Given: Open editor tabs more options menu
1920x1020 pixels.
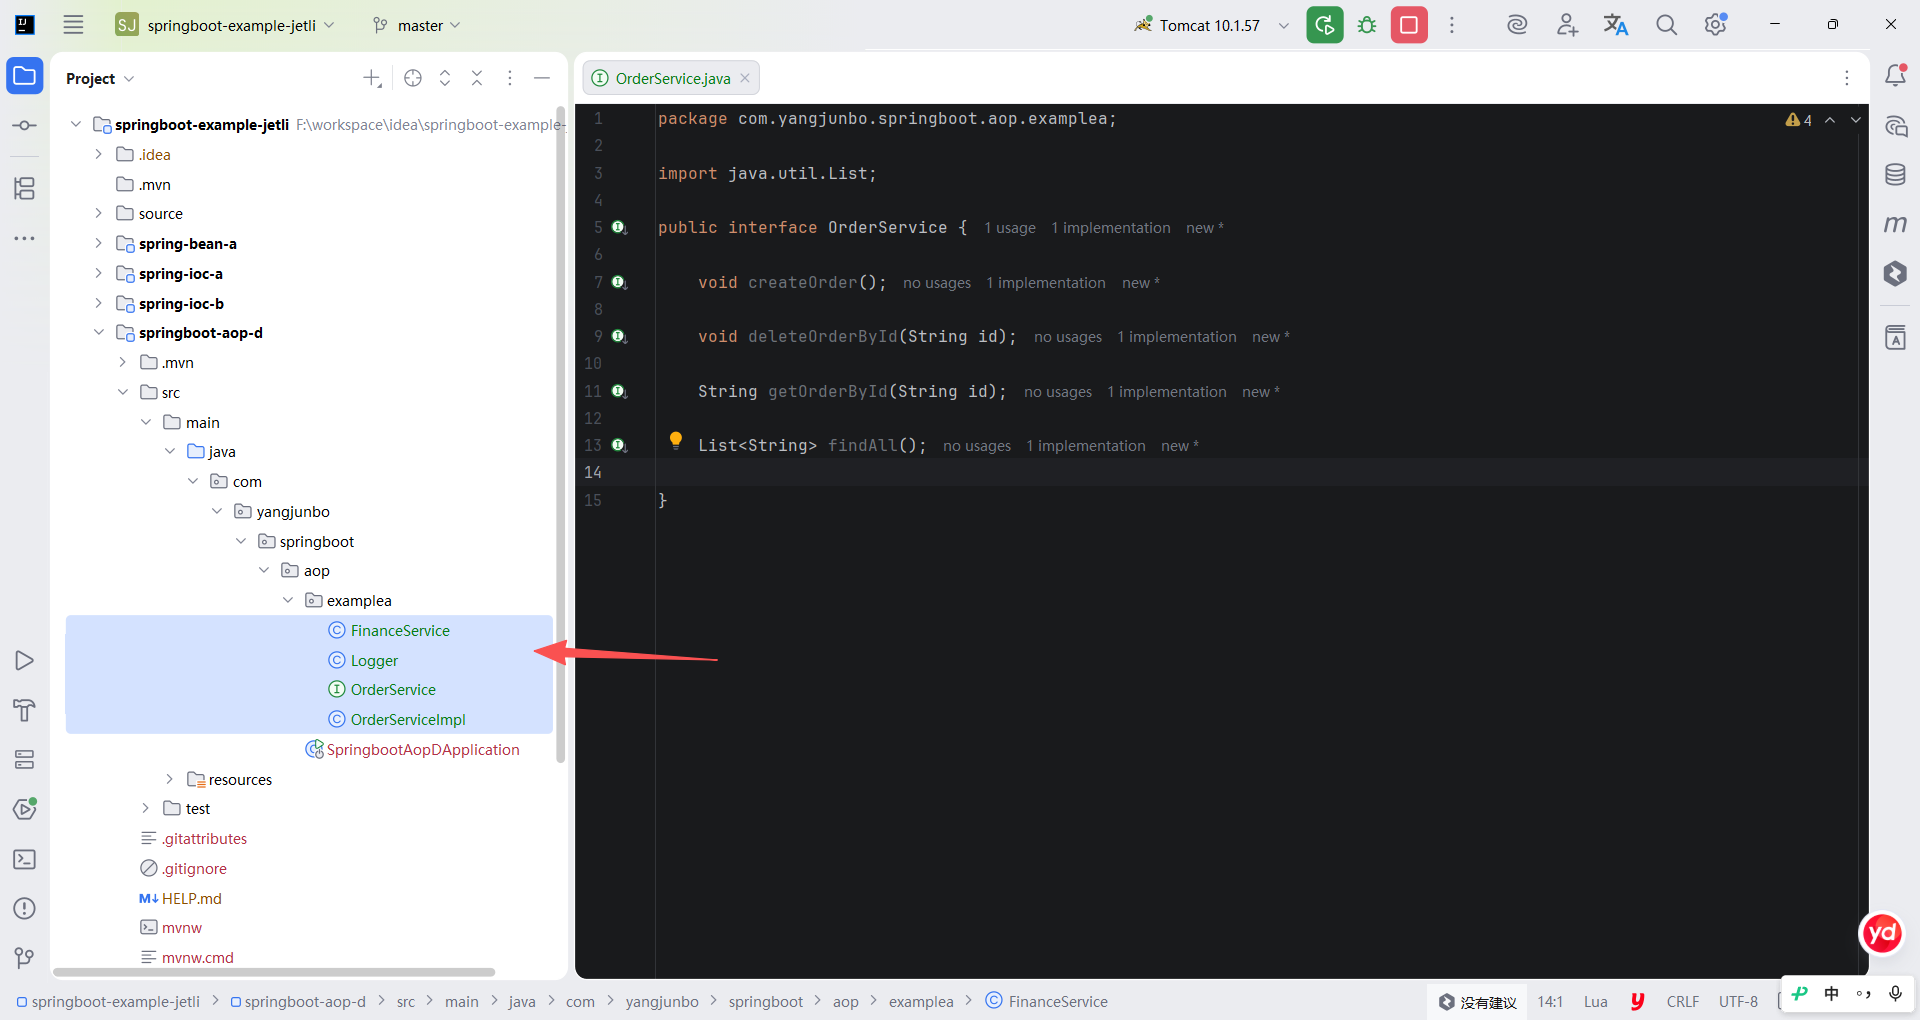Looking at the screenshot, I should 1847,78.
